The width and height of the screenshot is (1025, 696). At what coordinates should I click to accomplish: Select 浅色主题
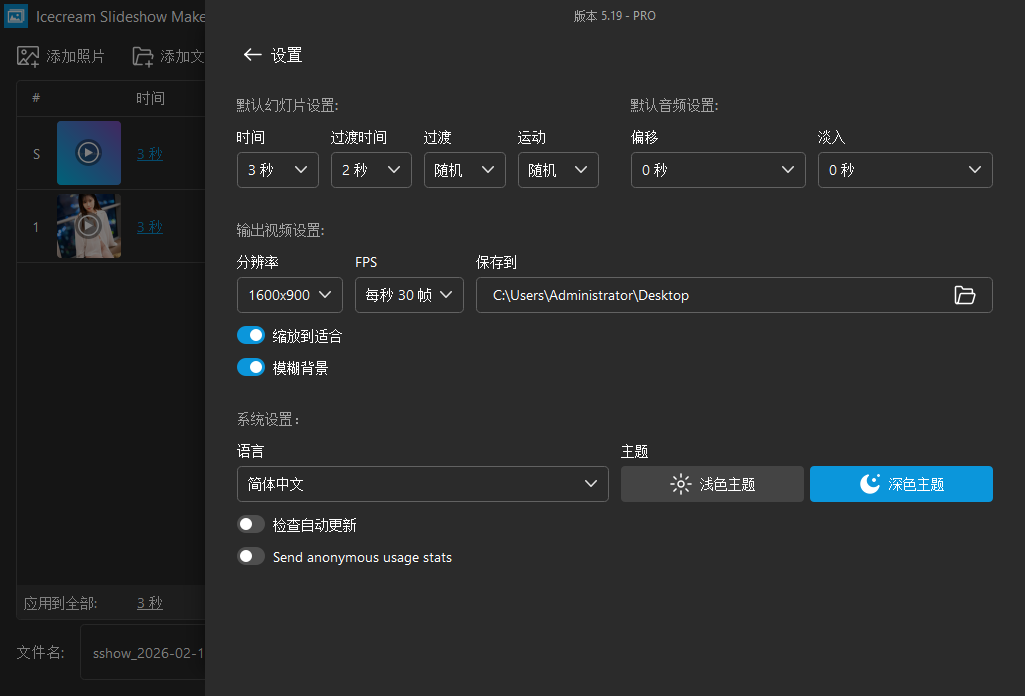(712, 483)
